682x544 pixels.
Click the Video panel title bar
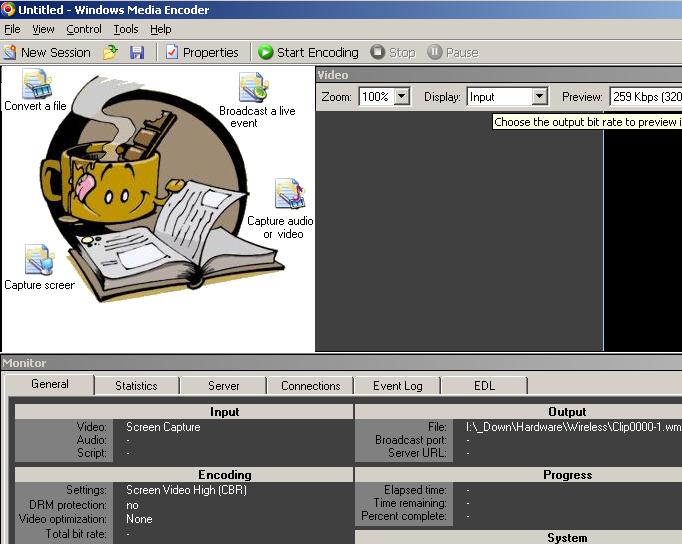(x=499, y=75)
